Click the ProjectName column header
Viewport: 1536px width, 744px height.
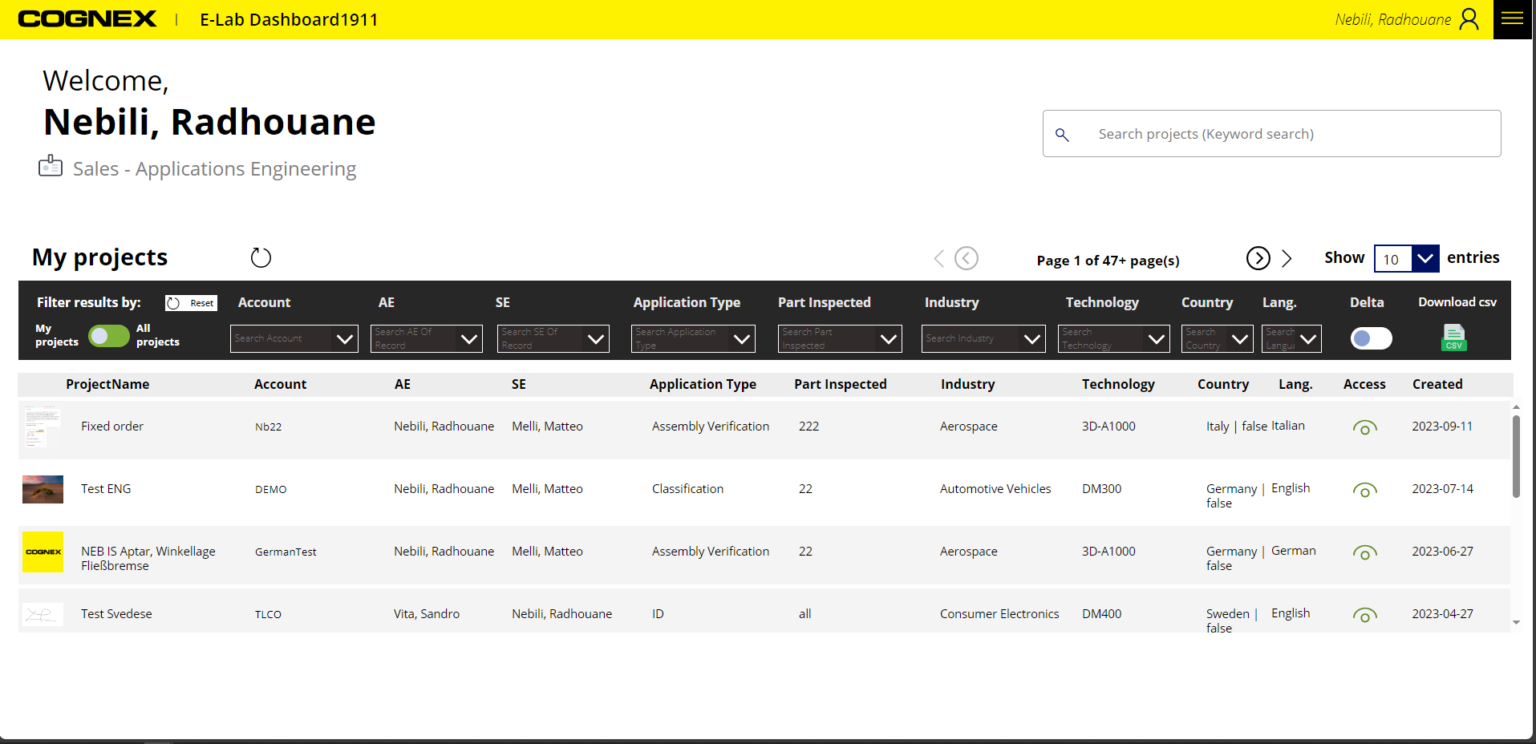pos(107,384)
